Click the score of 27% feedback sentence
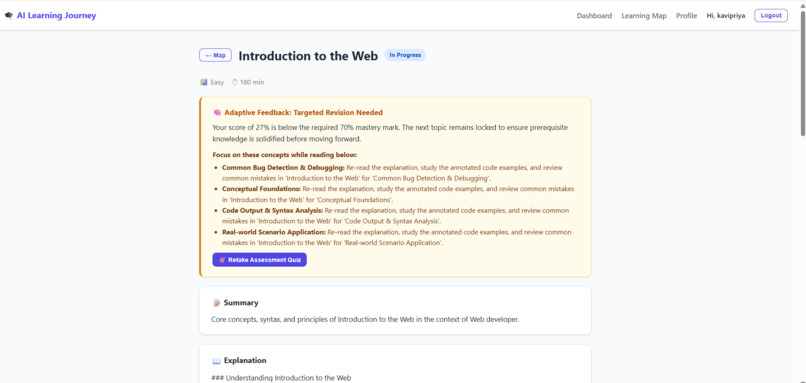 [x=390, y=133]
